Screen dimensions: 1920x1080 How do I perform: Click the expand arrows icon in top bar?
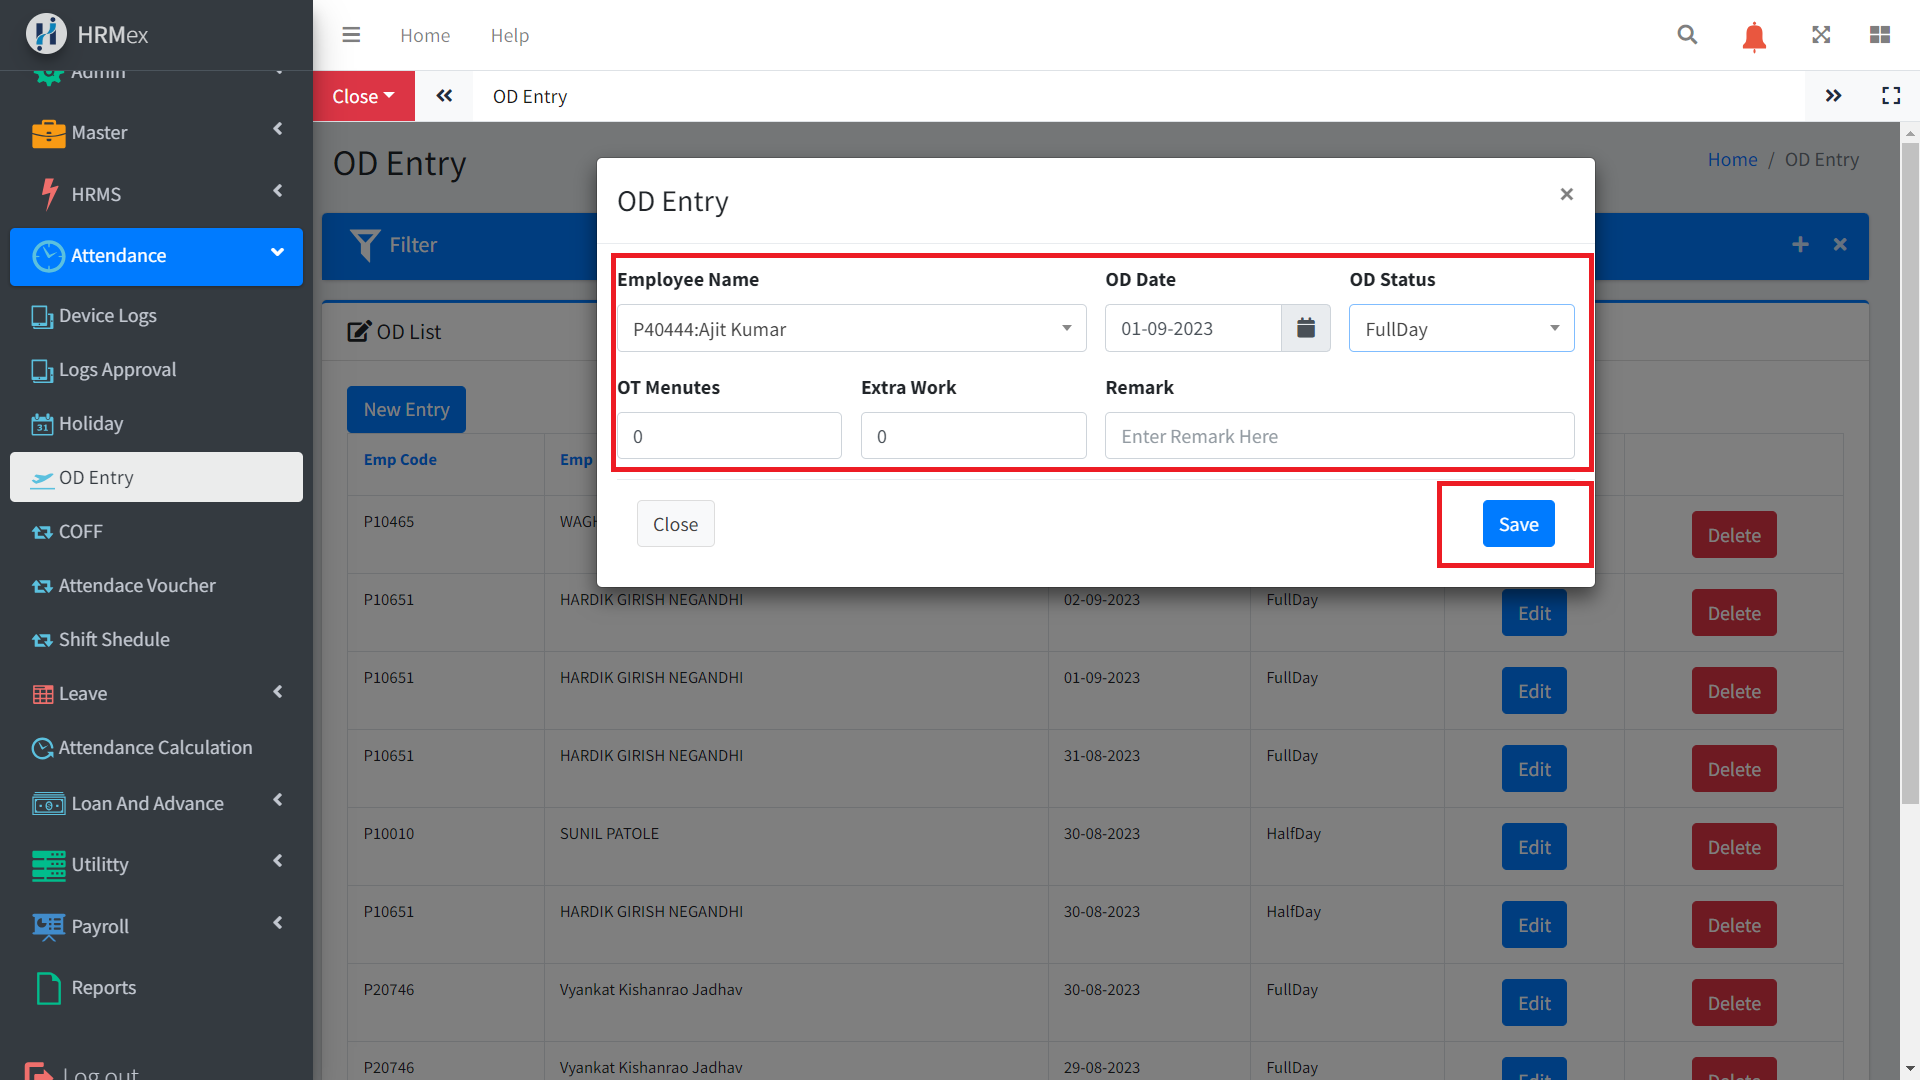click(1821, 35)
